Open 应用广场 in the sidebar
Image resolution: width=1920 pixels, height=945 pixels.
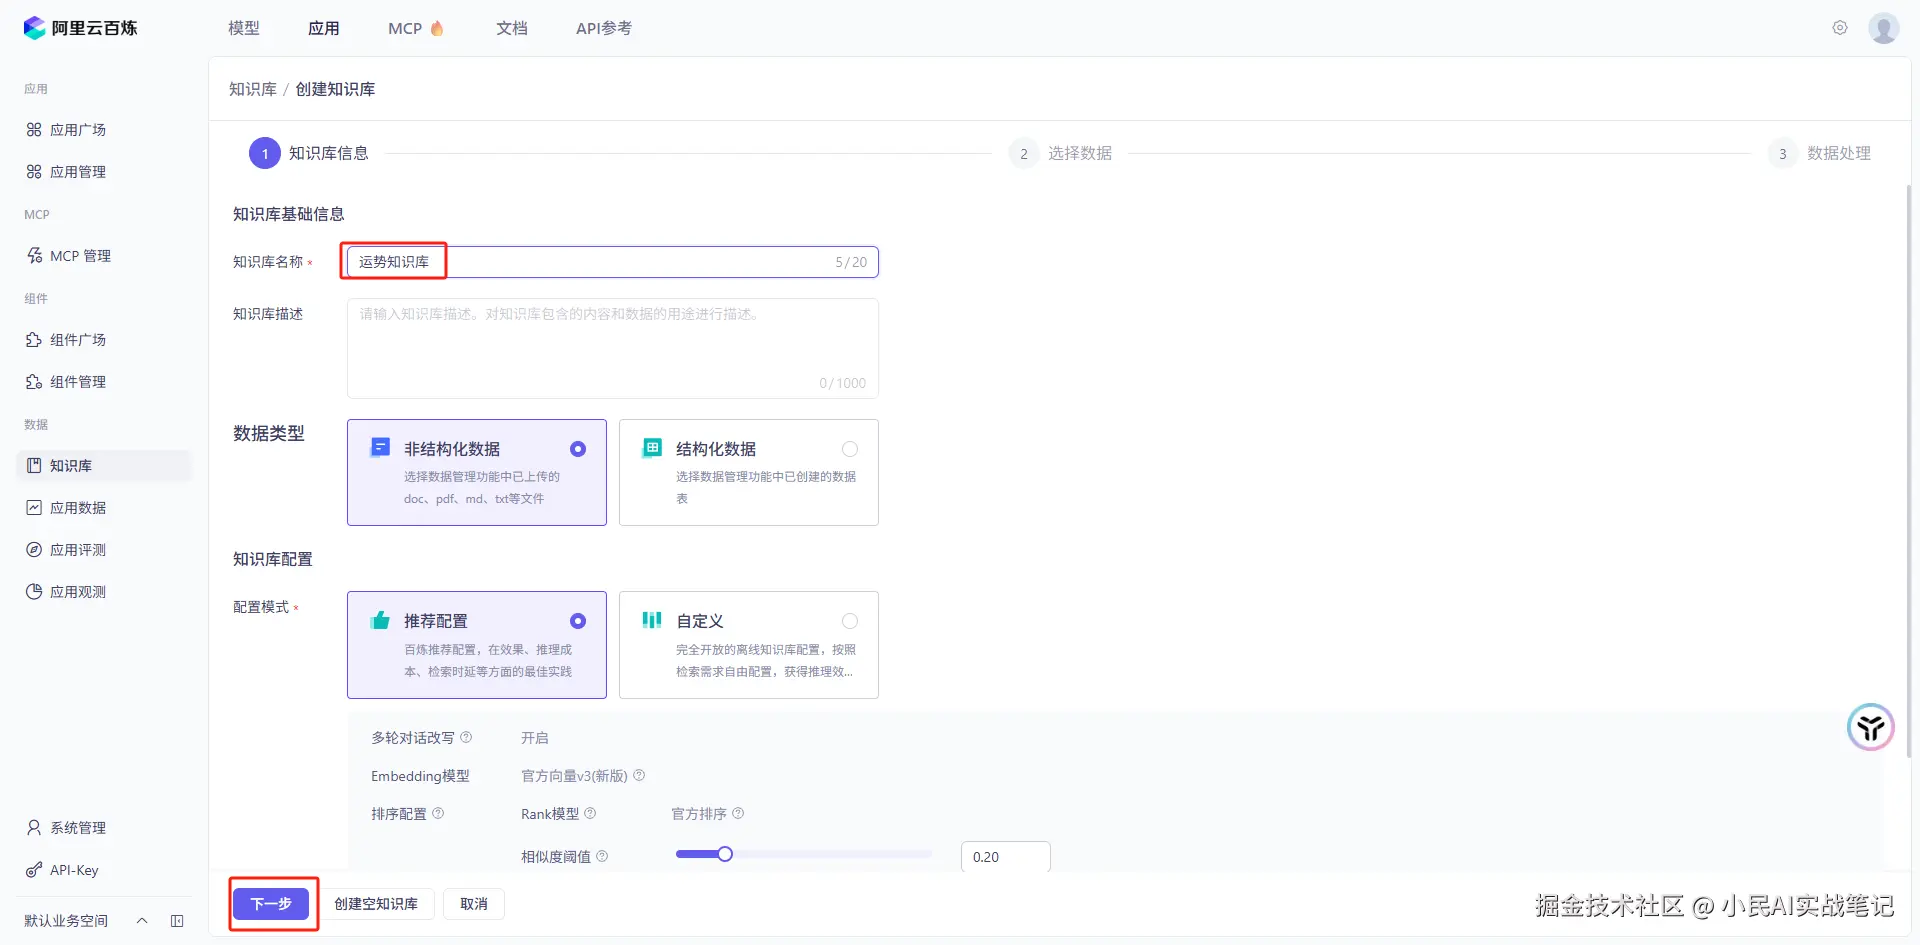(x=104, y=130)
